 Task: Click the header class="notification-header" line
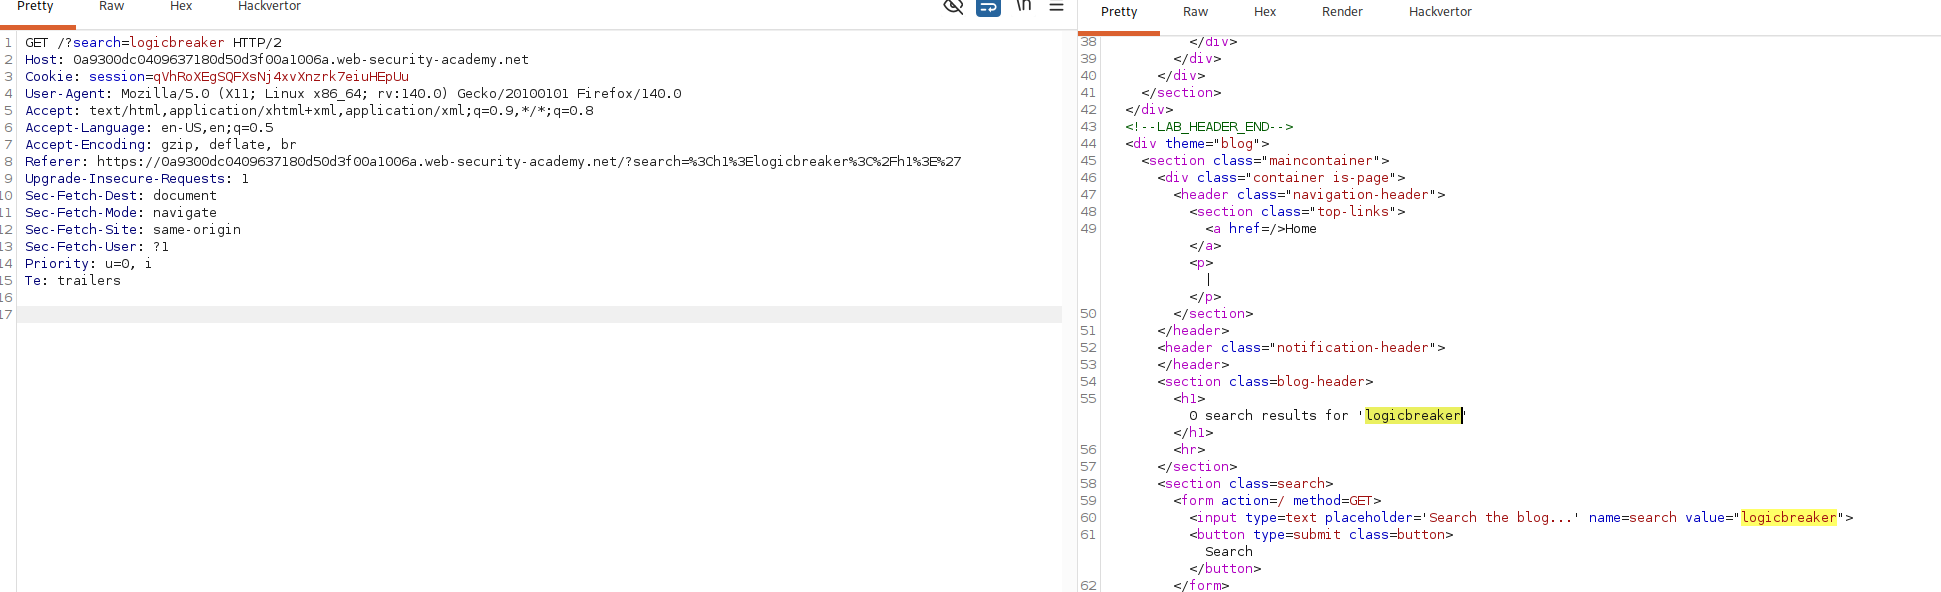[x=1301, y=348]
